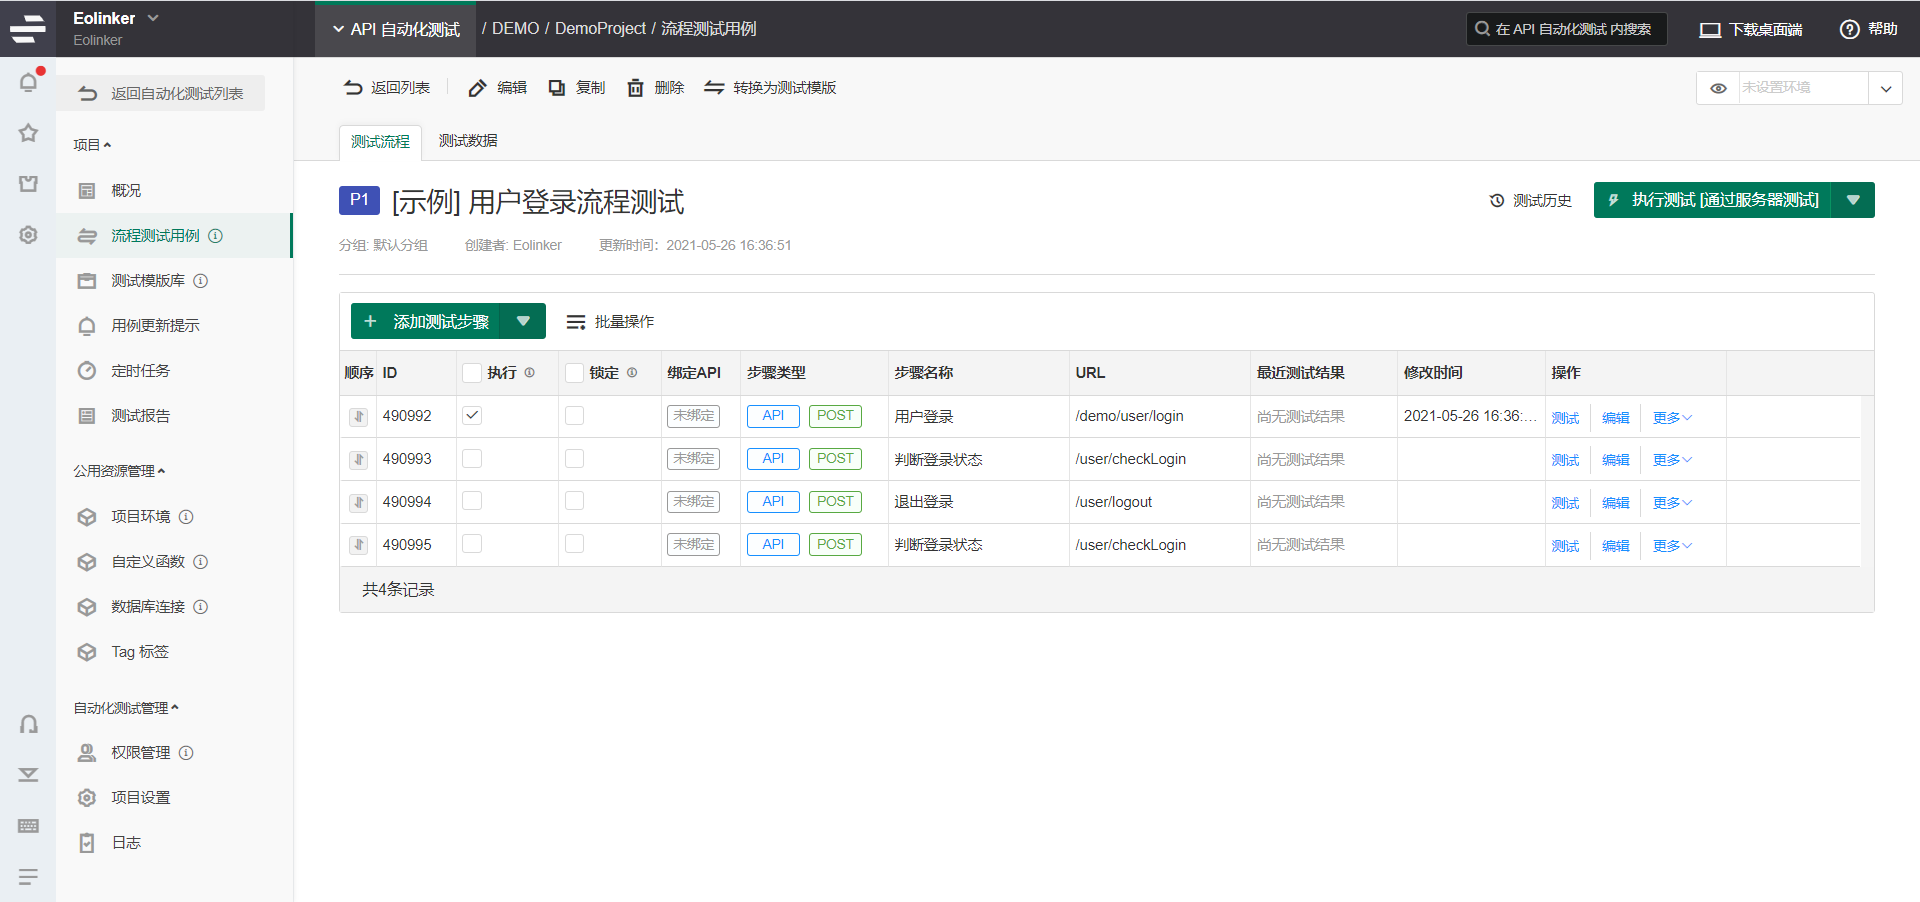
Task: Click the pencil edit icon in toolbar
Action: point(478,88)
